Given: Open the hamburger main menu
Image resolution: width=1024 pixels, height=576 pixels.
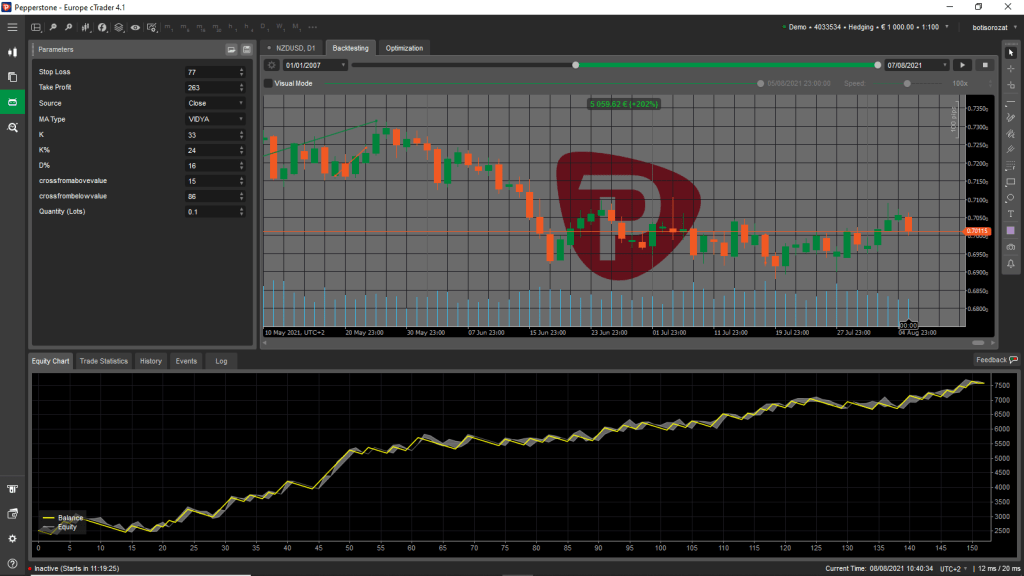Looking at the screenshot, I should click(x=13, y=27).
